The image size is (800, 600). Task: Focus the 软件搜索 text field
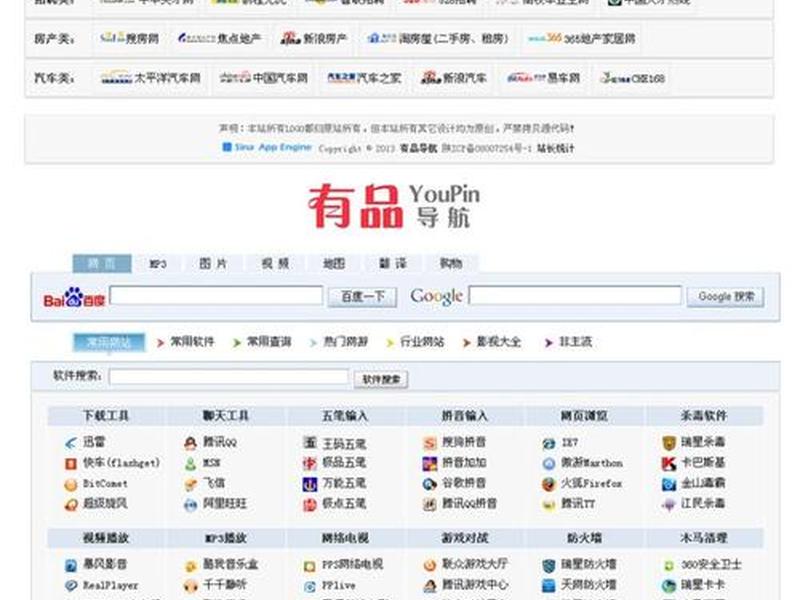229,377
